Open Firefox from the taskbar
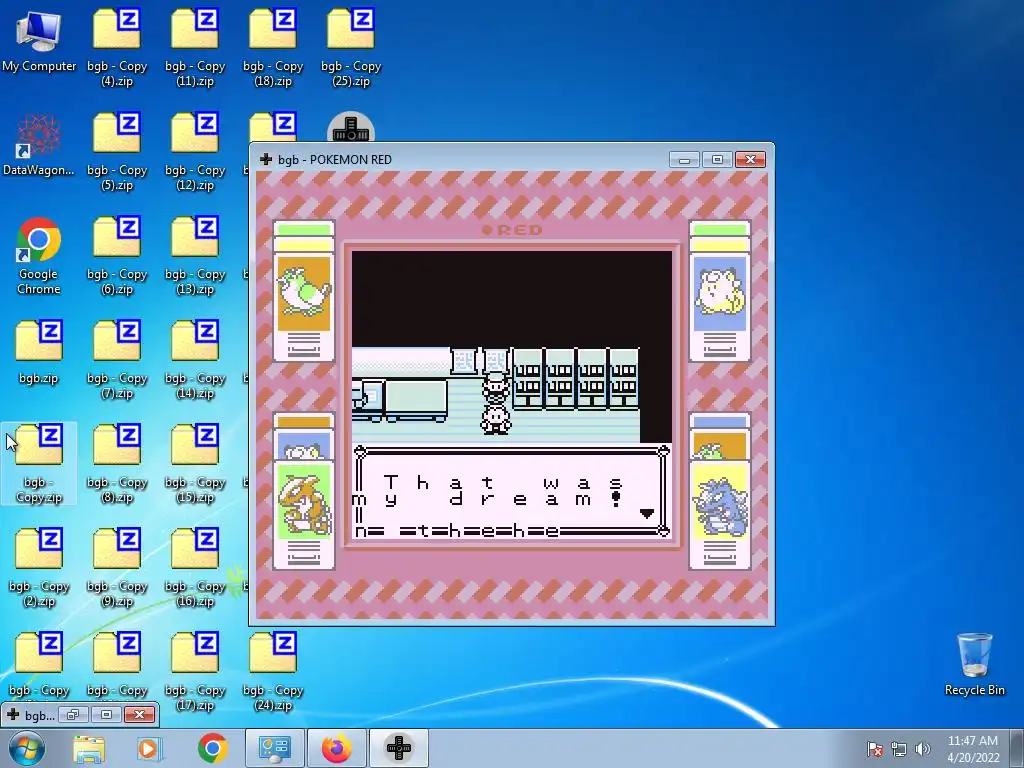This screenshot has height=768, width=1024. 336,748
